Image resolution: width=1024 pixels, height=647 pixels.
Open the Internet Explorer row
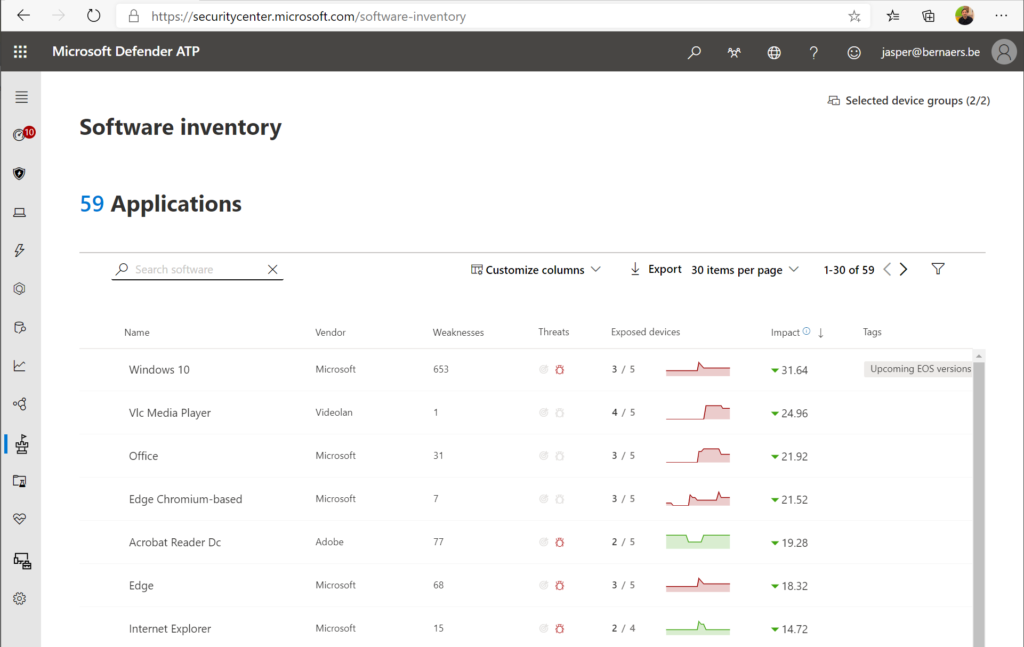click(x=526, y=628)
